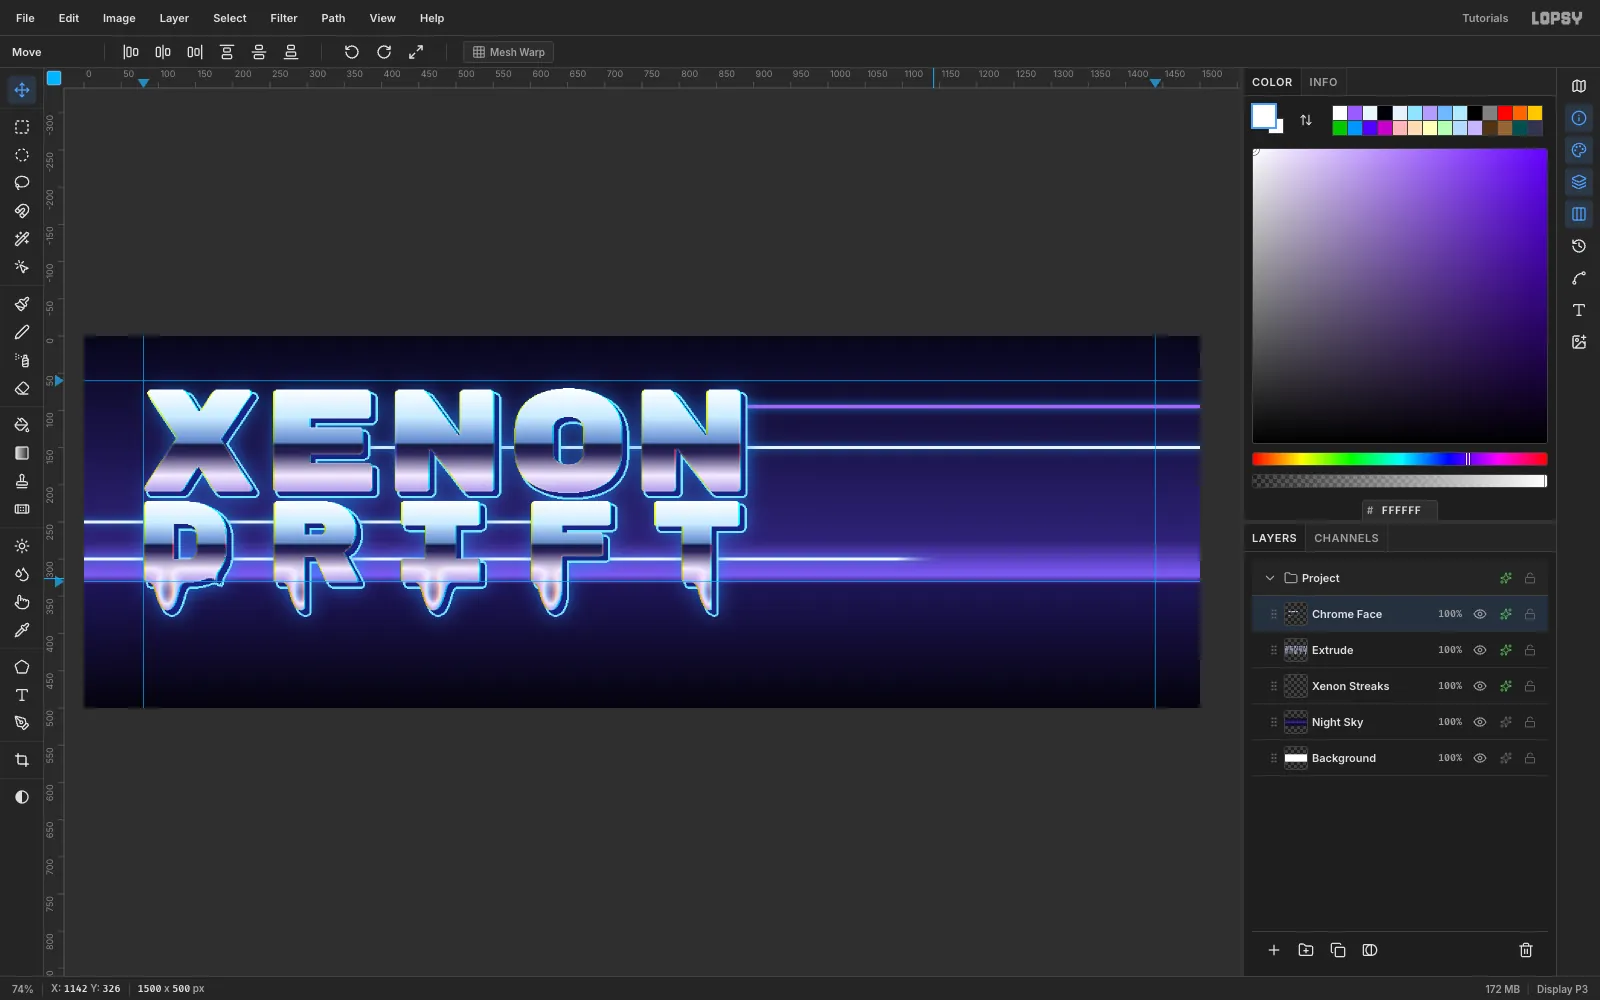Screen dimensions: 1600x1000
Task: Select the Move tool
Action: click(x=22, y=90)
